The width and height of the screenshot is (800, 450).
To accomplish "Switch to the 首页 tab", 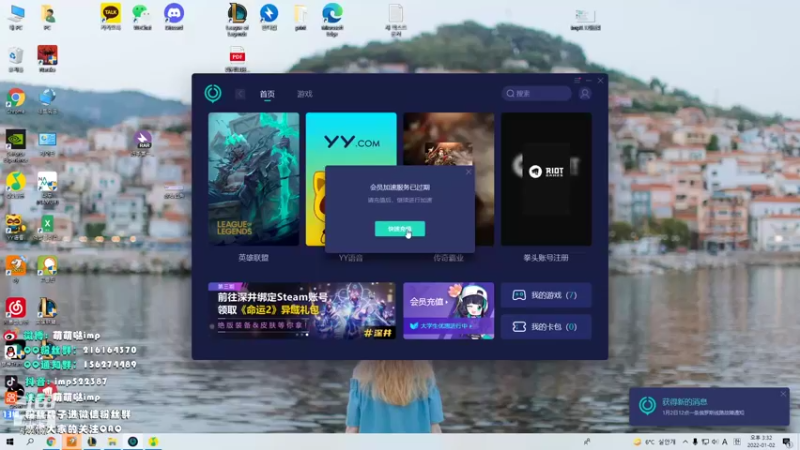I will click(x=267, y=94).
